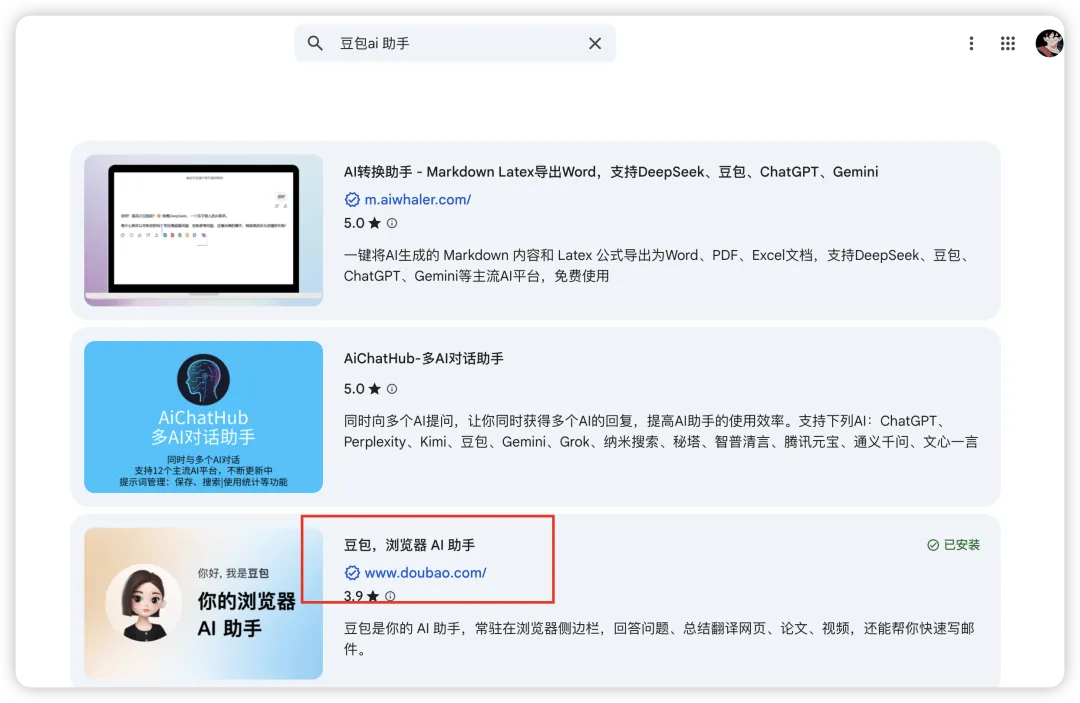
Task: Click rating info icon for AI转换助手
Action: pyautogui.click(x=392, y=223)
